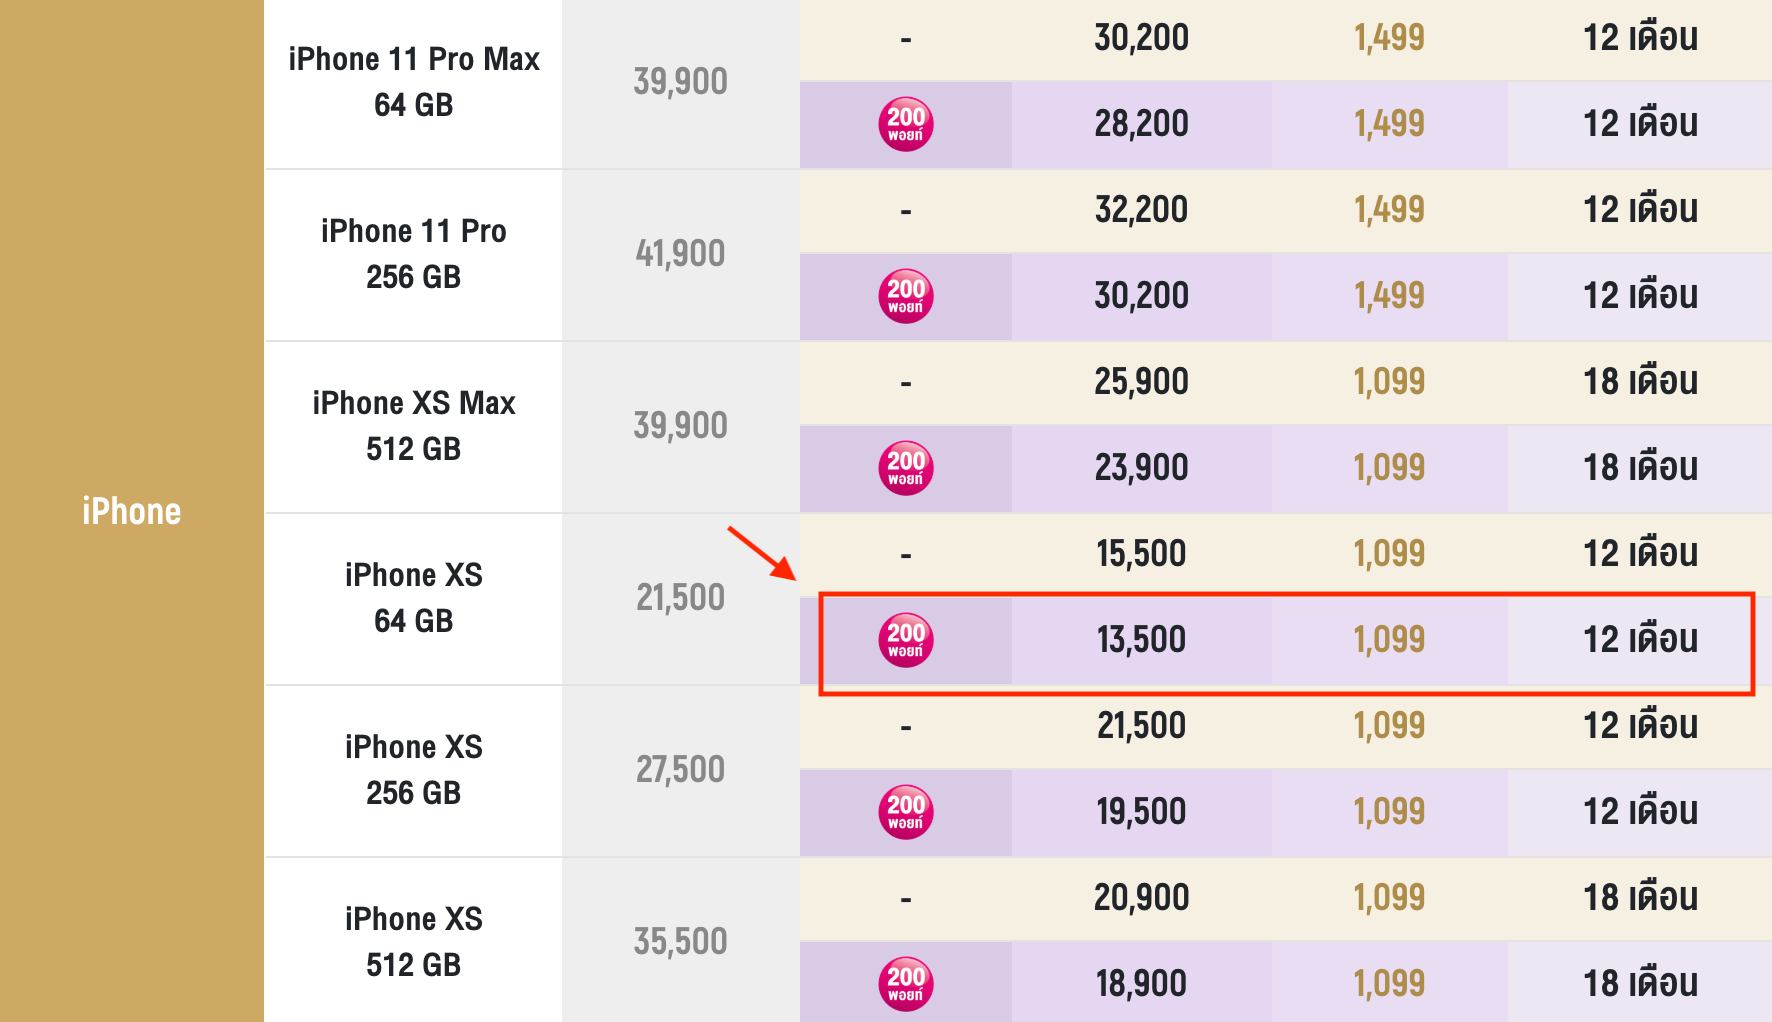
Task: Select the 200 points badge for iPhone XS 512 GB
Action: (x=906, y=985)
